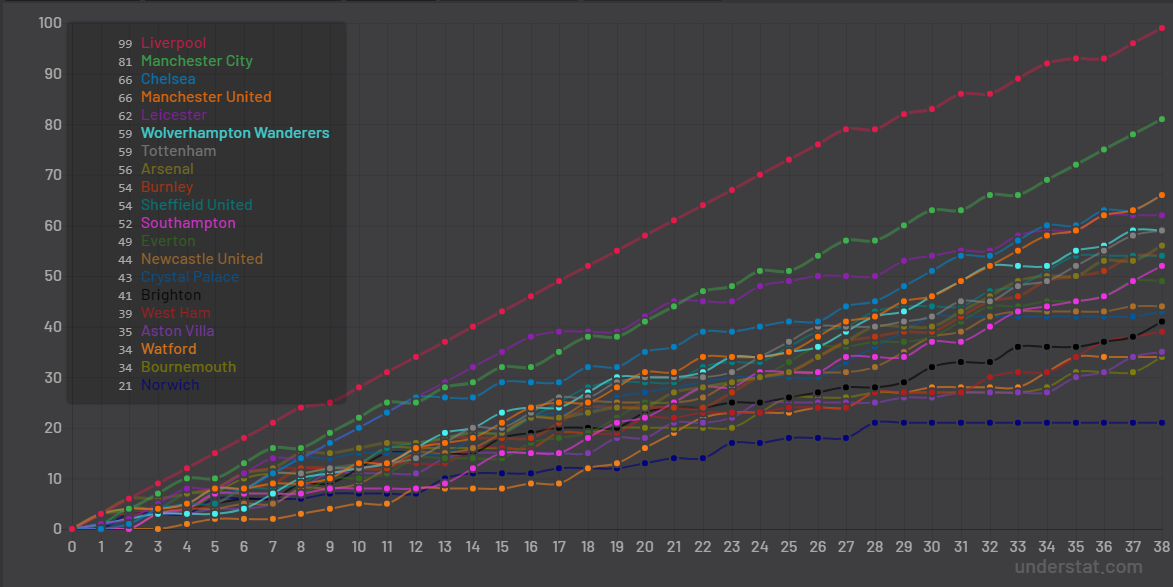This screenshot has width=1173, height=587.
Task: Click the 50 label on the y-axis
Action: (53, 276)
